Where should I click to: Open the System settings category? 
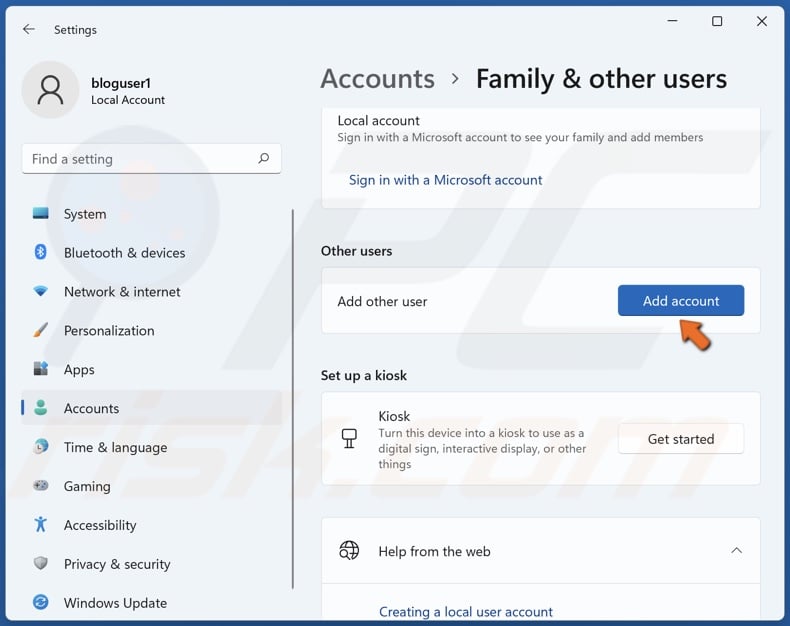[151, 214]
